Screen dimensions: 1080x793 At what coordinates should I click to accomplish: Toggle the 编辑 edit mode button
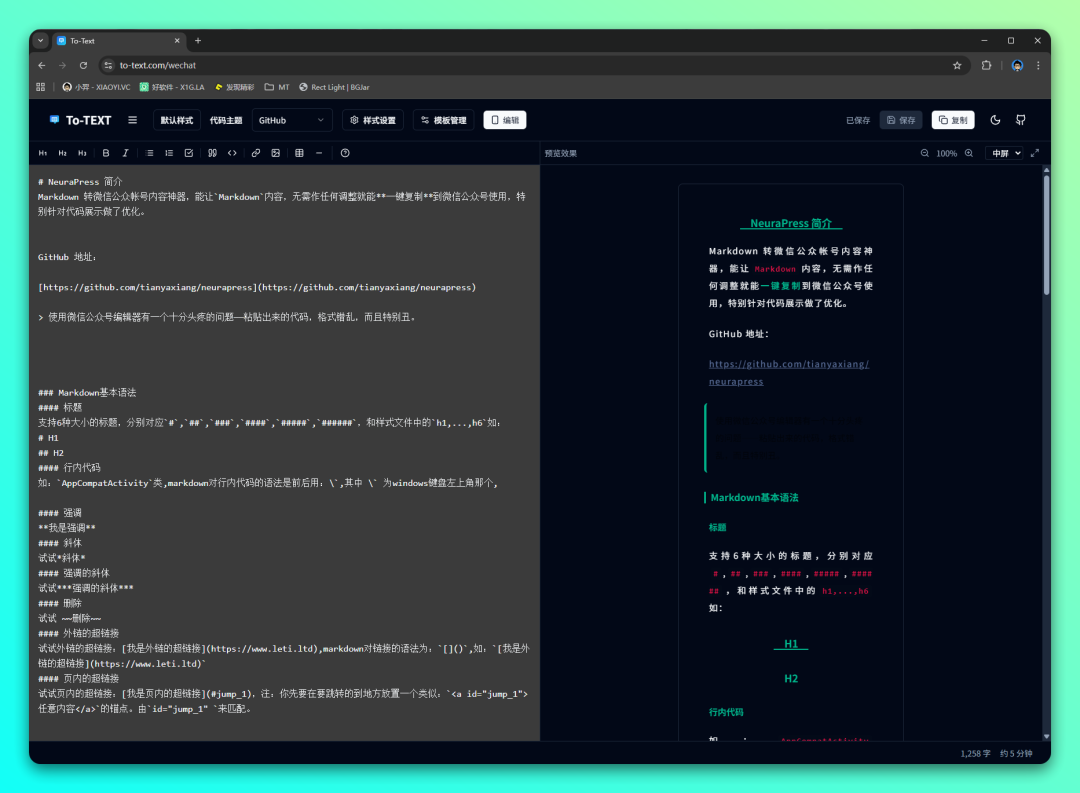[505, 120]
